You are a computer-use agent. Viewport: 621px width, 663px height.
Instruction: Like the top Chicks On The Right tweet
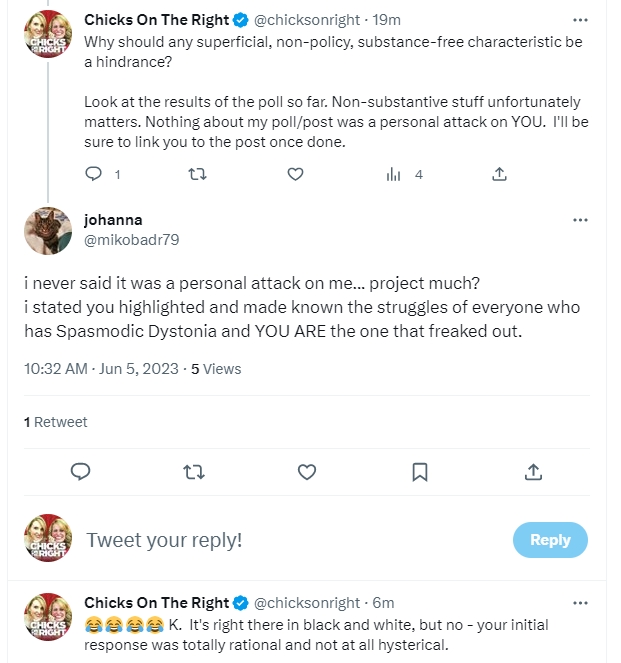295,174
